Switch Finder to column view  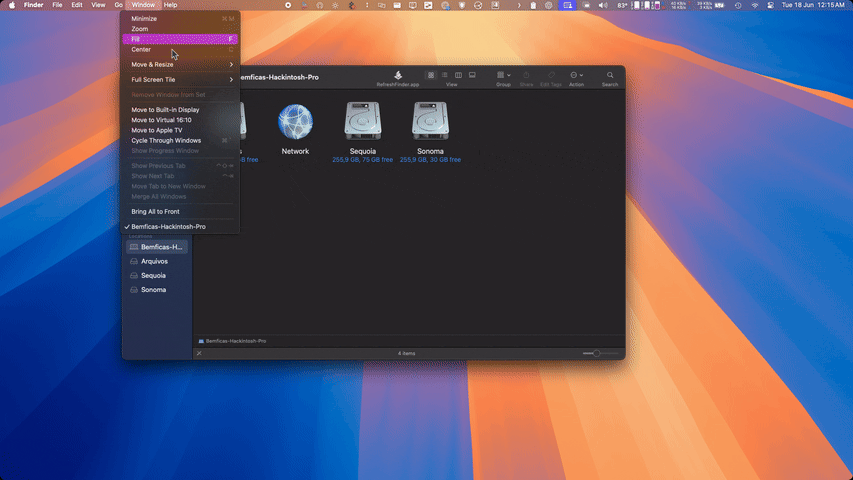coord(458,75)
